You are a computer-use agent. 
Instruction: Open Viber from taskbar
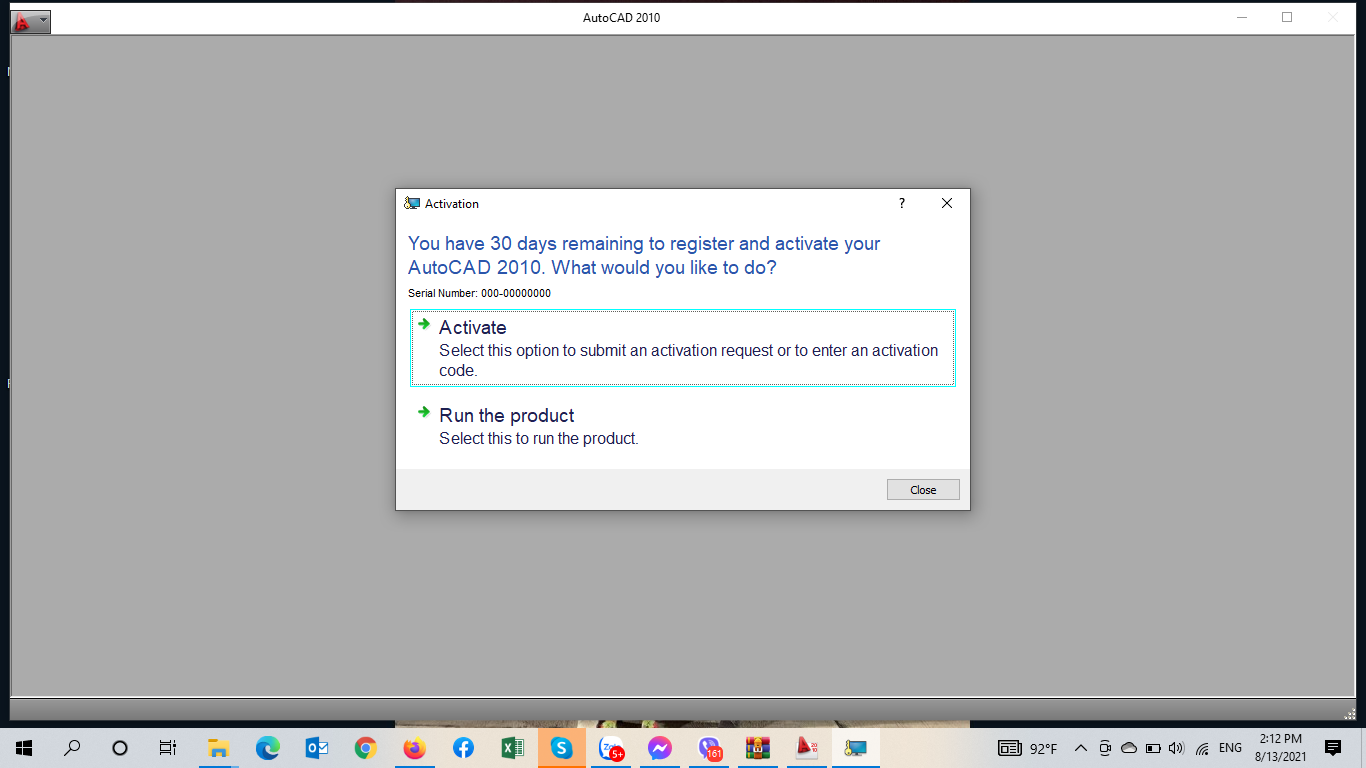(x=709, y=748)
